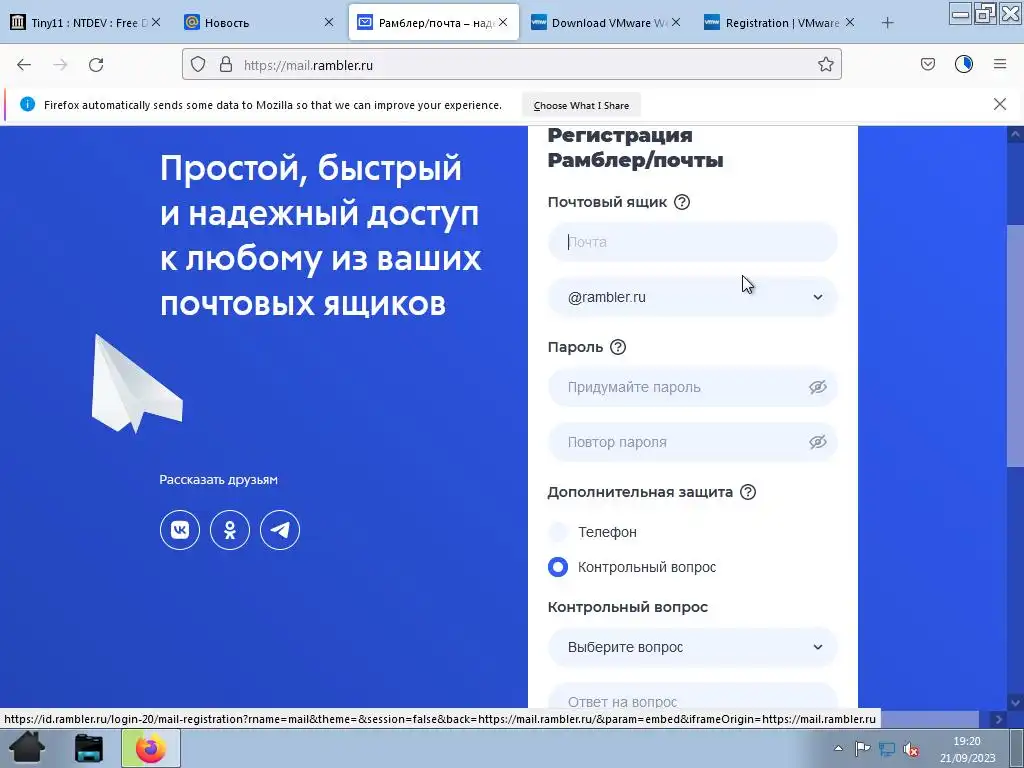Open the file manager taskbar icon
Image resolution: width=1024 pixels, height=768 pixels.
pos(89,748)
